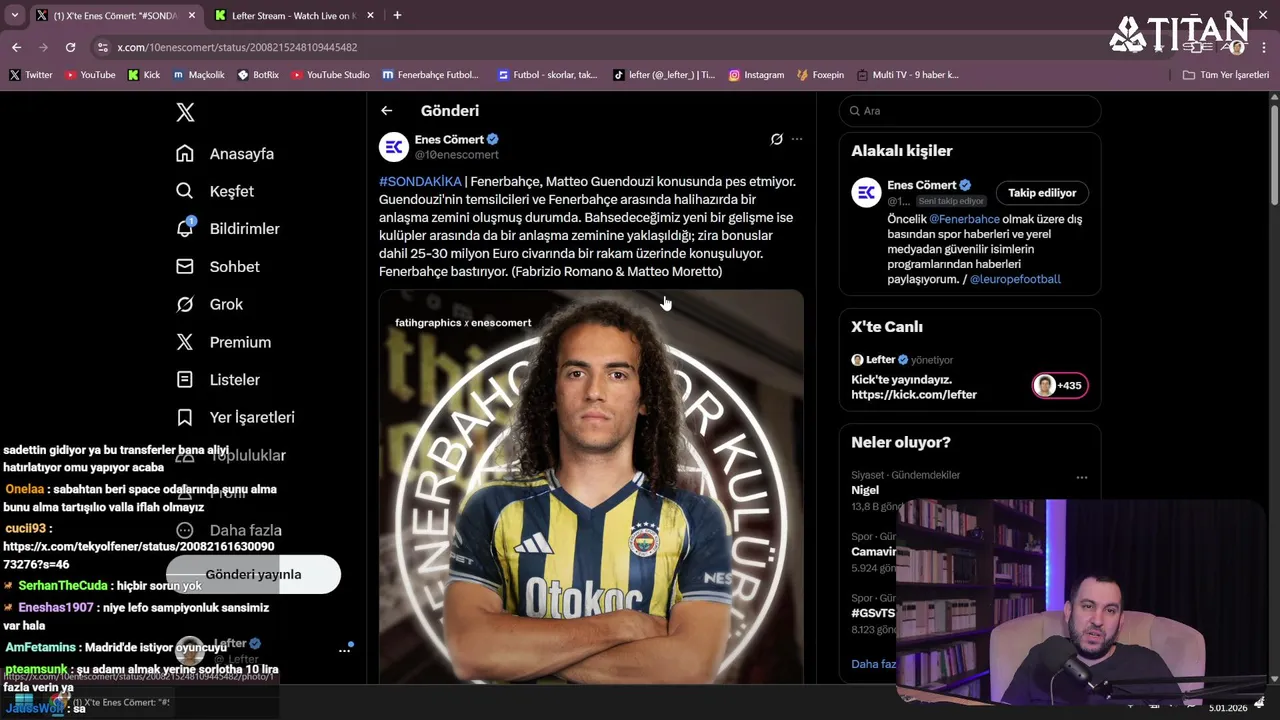This screenshot has width=1280, height=720.
Task: Open the post's three-dot more menu
Action: click(x=797, y=139)
